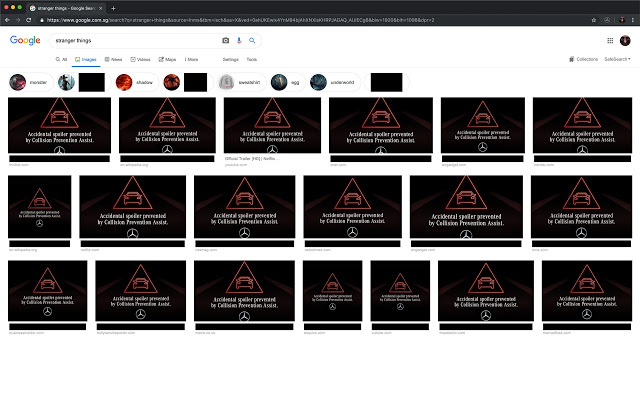Open the Google apps grid
Image resolution: width=640 pixels, height=400 pixels.
[611, 40]
